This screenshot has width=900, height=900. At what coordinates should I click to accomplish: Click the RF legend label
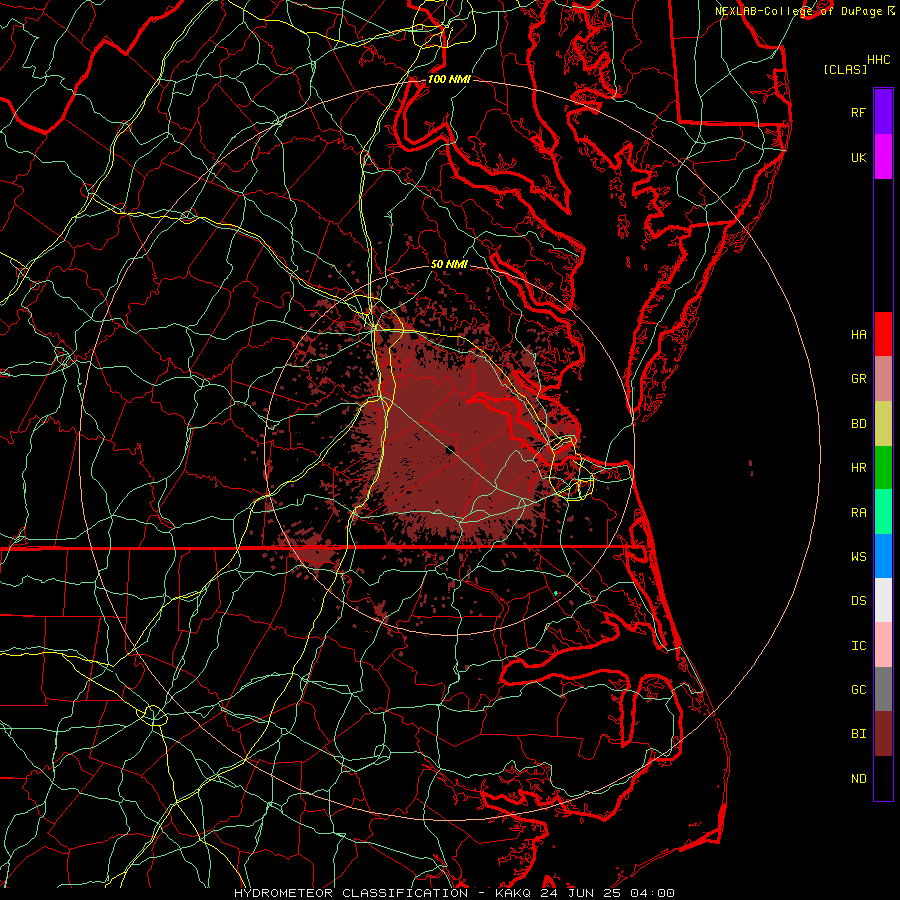[x=858, y=112]
